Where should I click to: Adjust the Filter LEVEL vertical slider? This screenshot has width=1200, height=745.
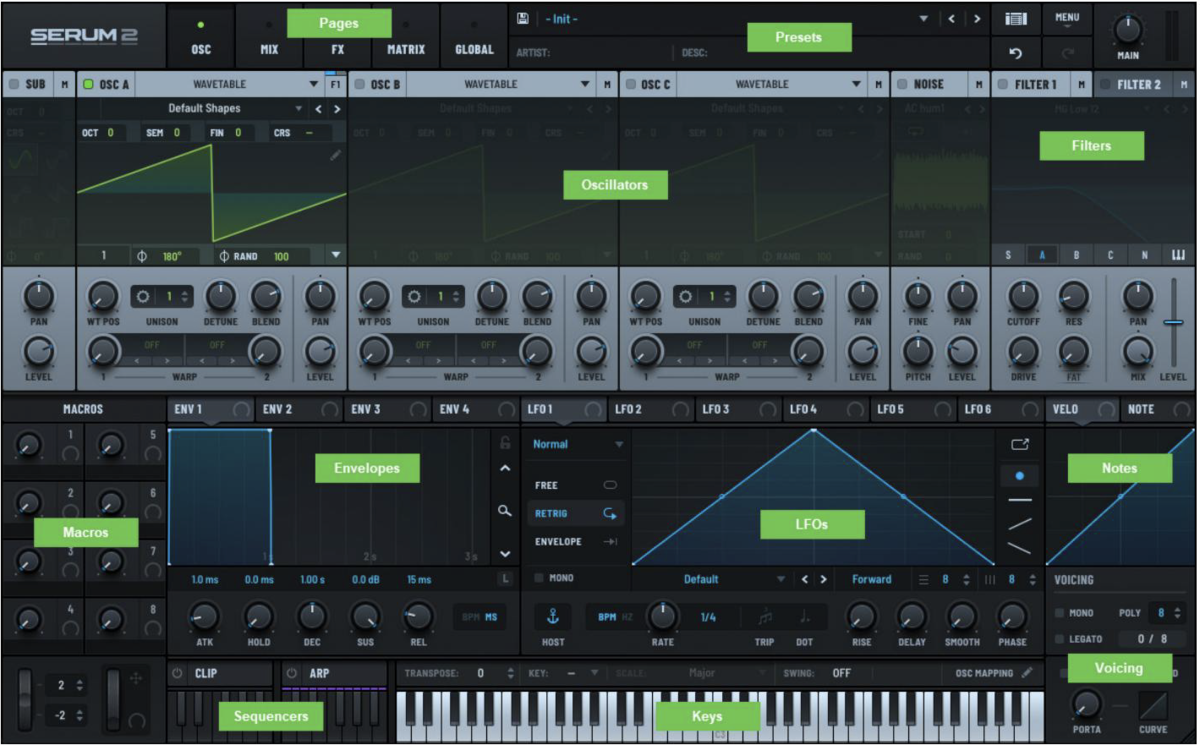pos(1173,322)
